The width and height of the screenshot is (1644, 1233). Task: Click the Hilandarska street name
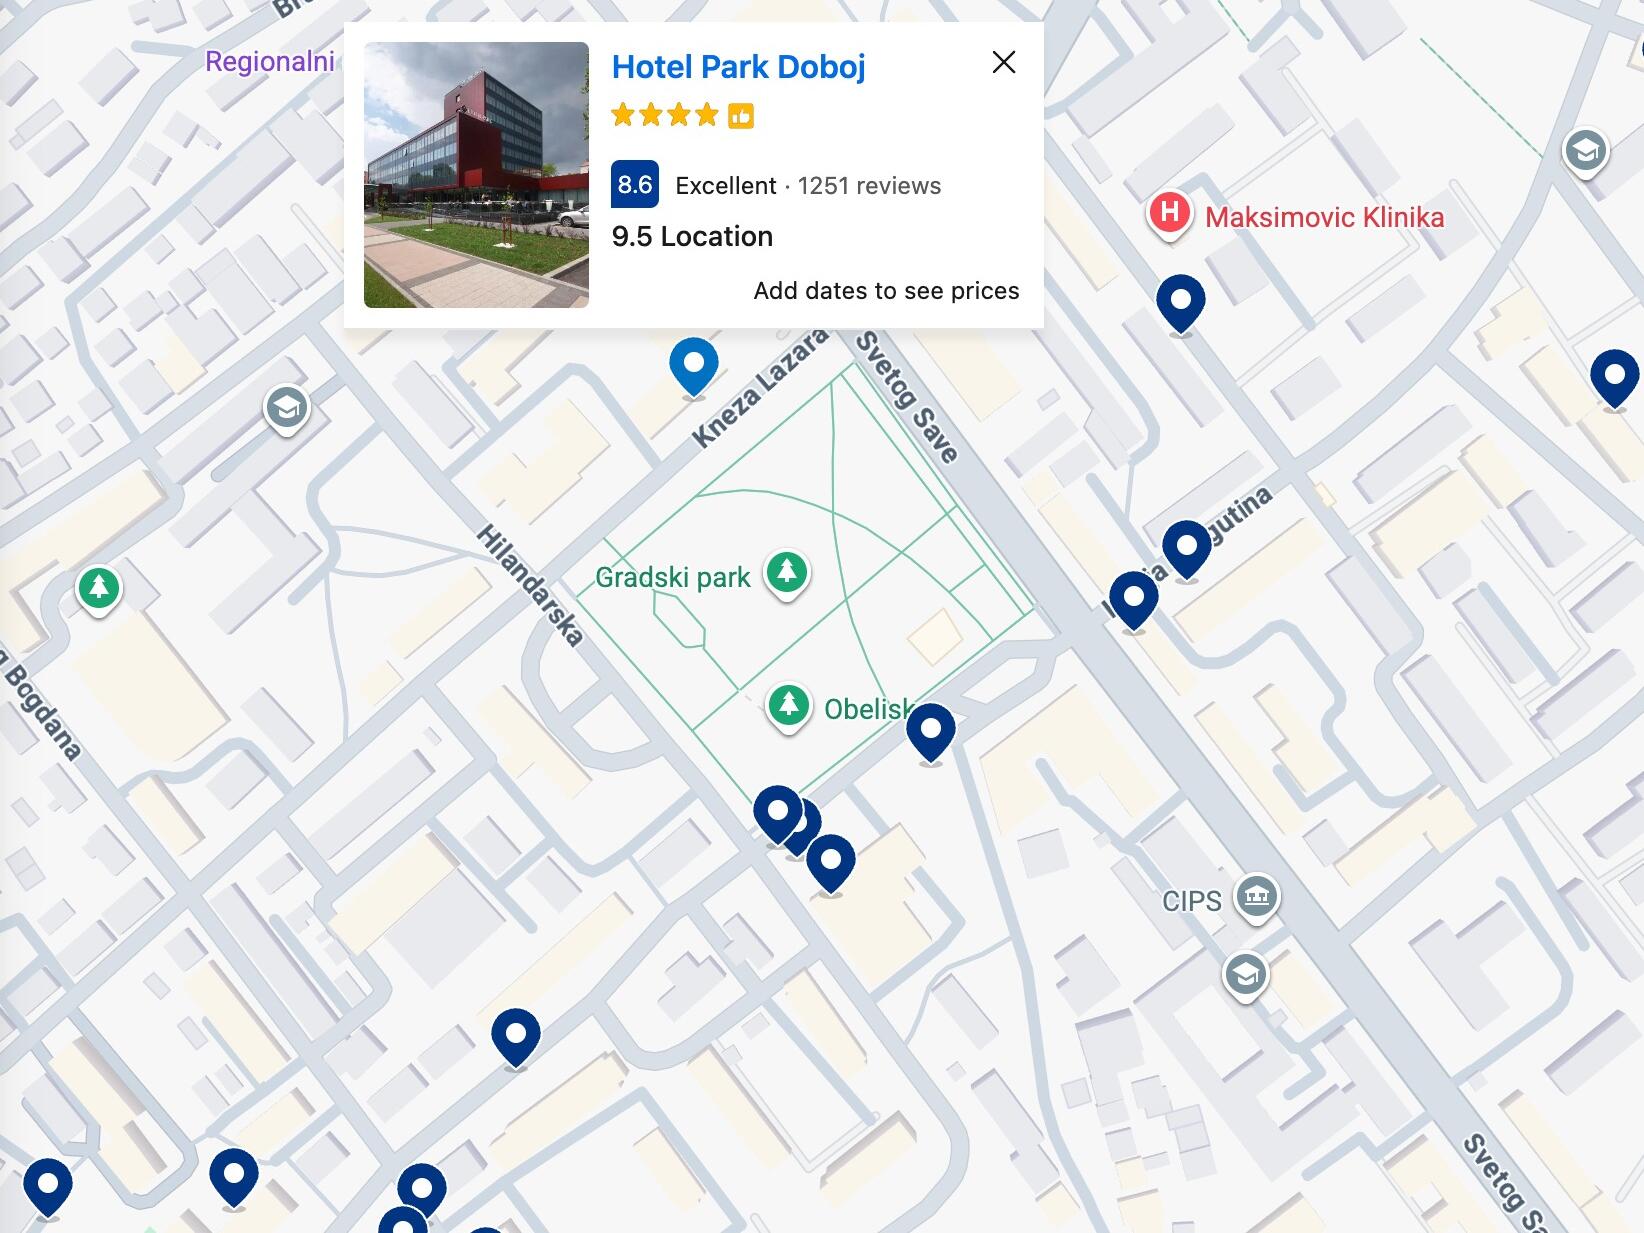click(x=530, y=585)
